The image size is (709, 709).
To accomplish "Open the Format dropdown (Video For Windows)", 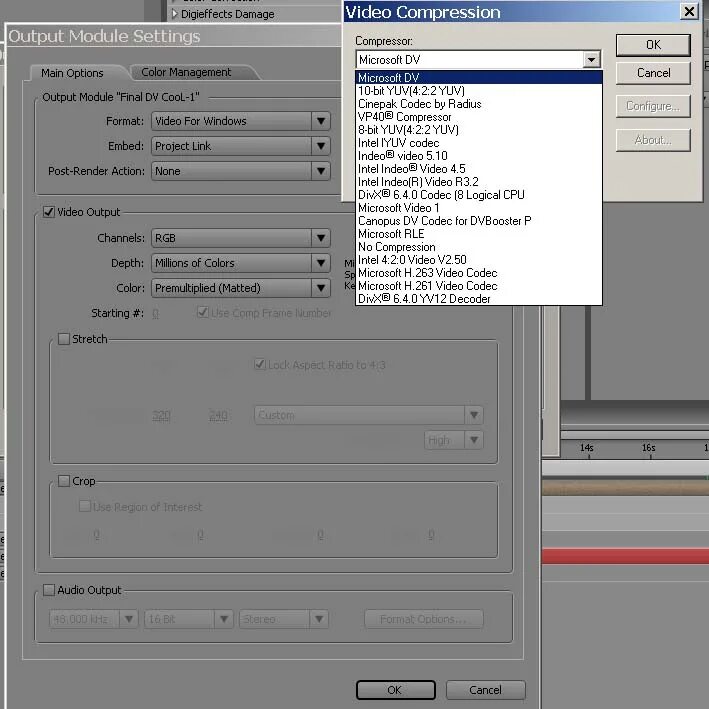I will [x=241, y=121].
